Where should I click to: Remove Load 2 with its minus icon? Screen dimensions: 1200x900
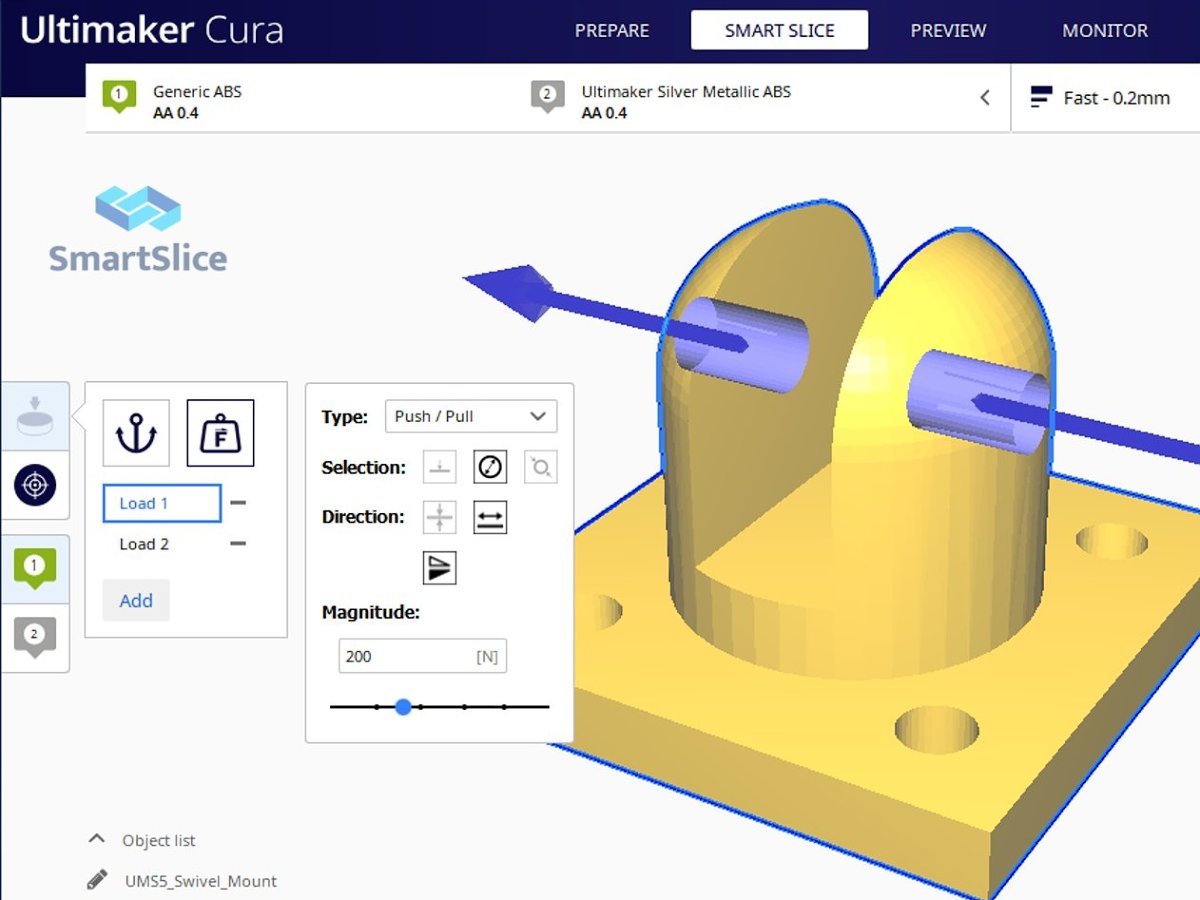coord(238,544)
